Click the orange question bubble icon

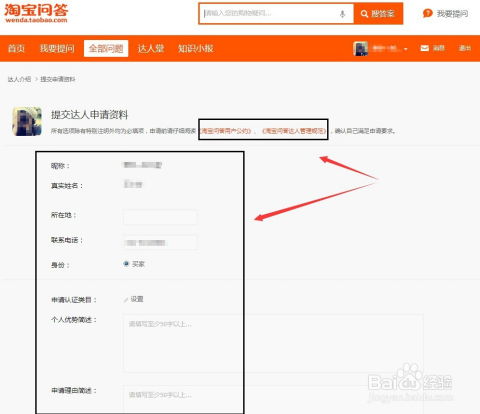click(x=427, y=13)
